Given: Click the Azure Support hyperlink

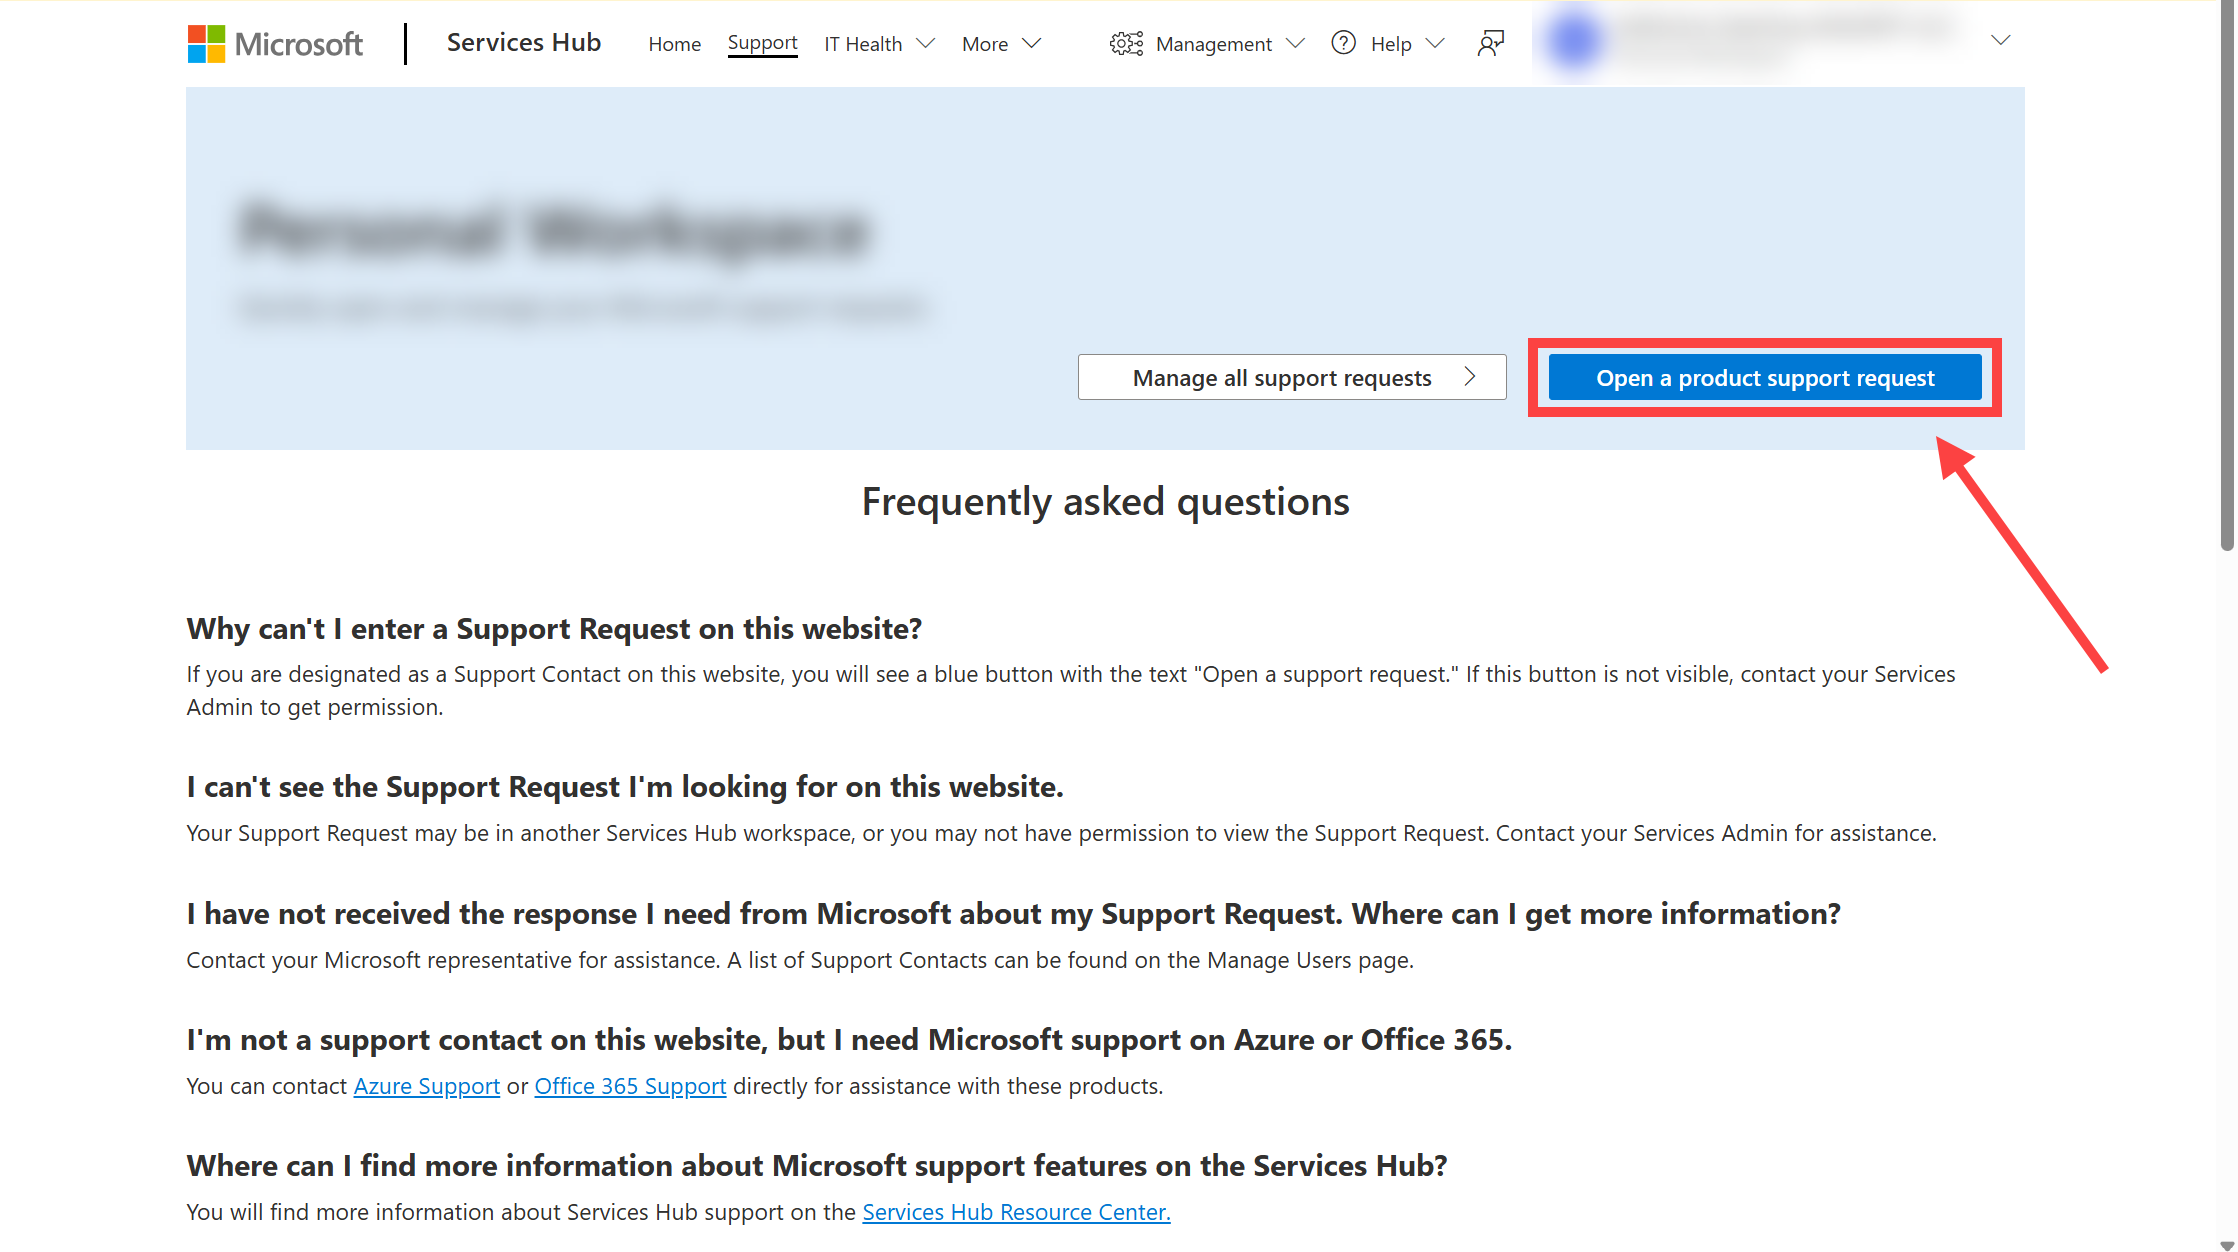Looking at the screenshot, I should pyautogui.click(x=427, y=1085).
